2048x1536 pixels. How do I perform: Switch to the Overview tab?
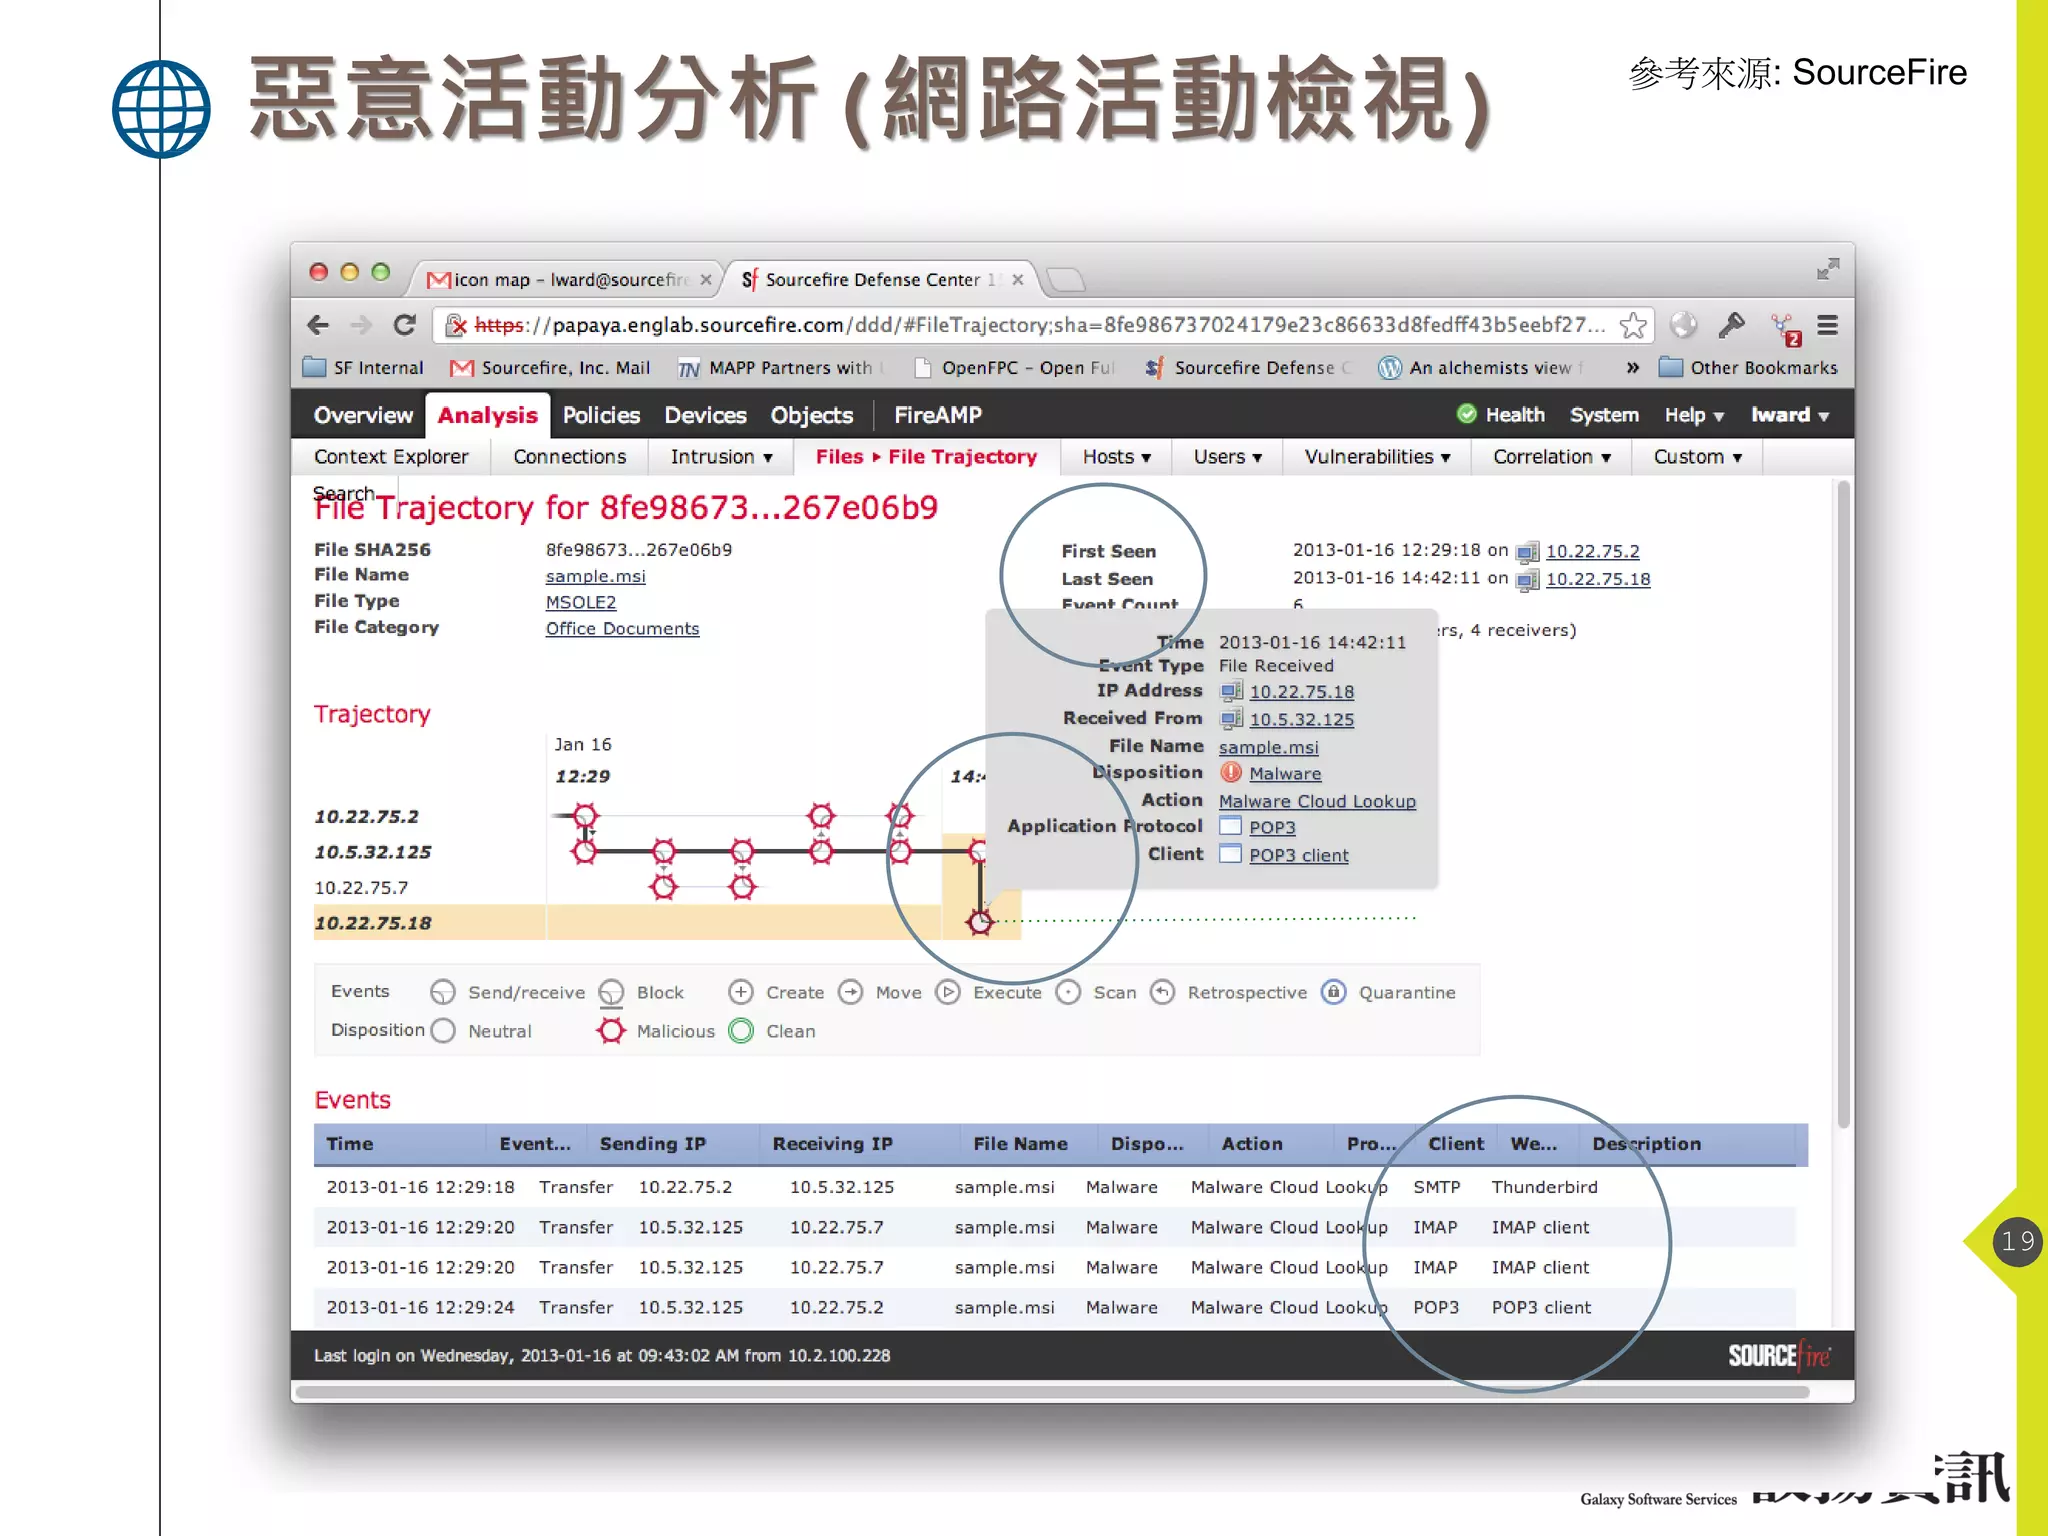[x=363, y=415]
